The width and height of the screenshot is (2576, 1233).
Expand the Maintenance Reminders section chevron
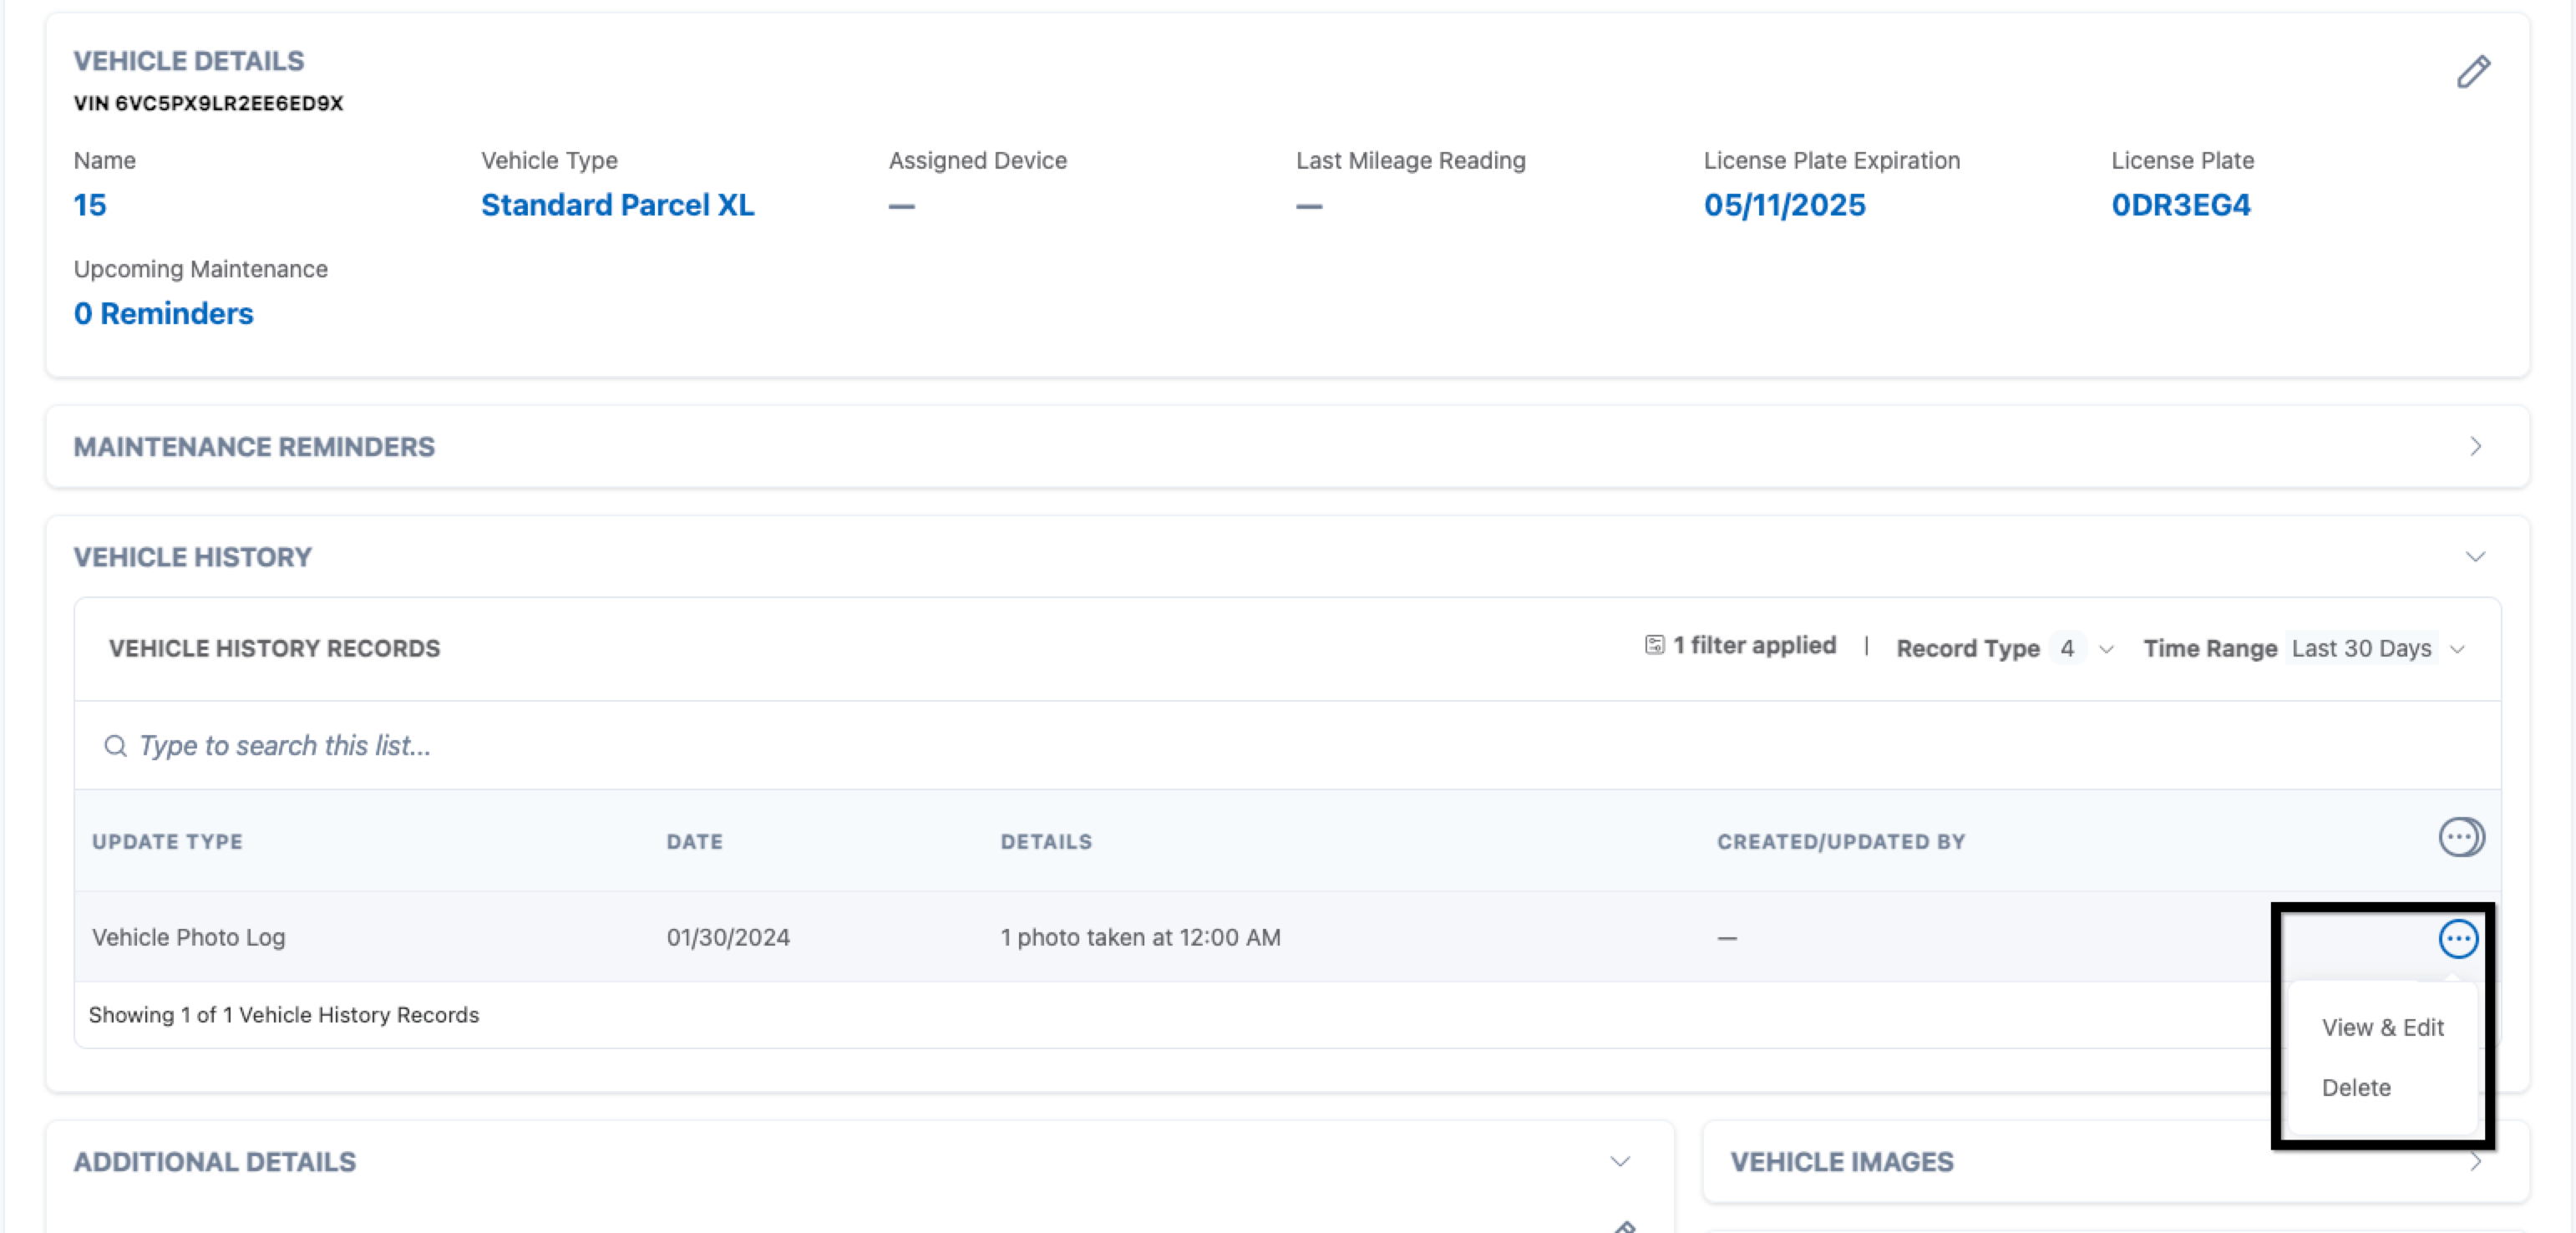(x=2475, y=446)
